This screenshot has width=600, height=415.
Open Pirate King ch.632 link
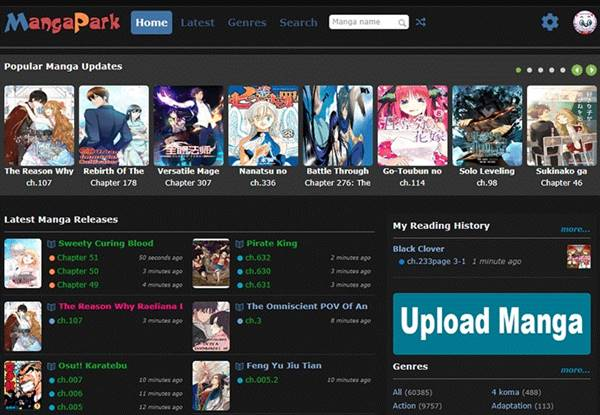point(257,258)
